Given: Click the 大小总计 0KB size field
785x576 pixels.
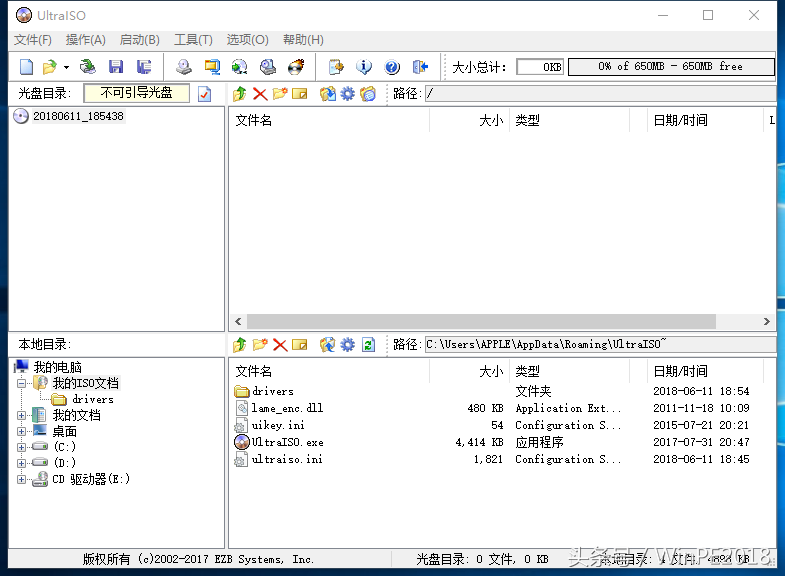Looking at the screenshot, I should click(x=540, y=67).
